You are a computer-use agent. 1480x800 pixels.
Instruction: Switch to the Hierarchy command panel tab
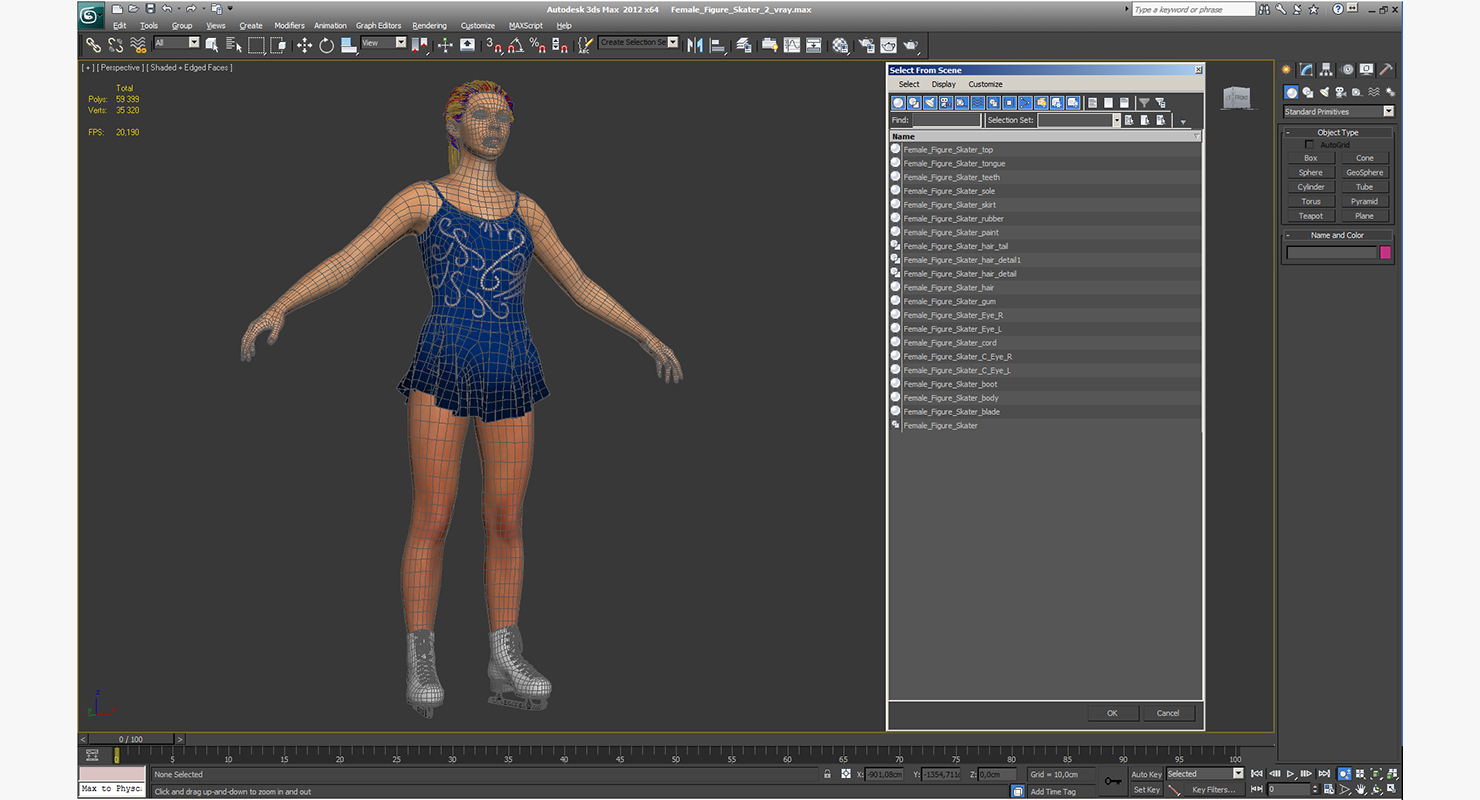coord(1326,70)
